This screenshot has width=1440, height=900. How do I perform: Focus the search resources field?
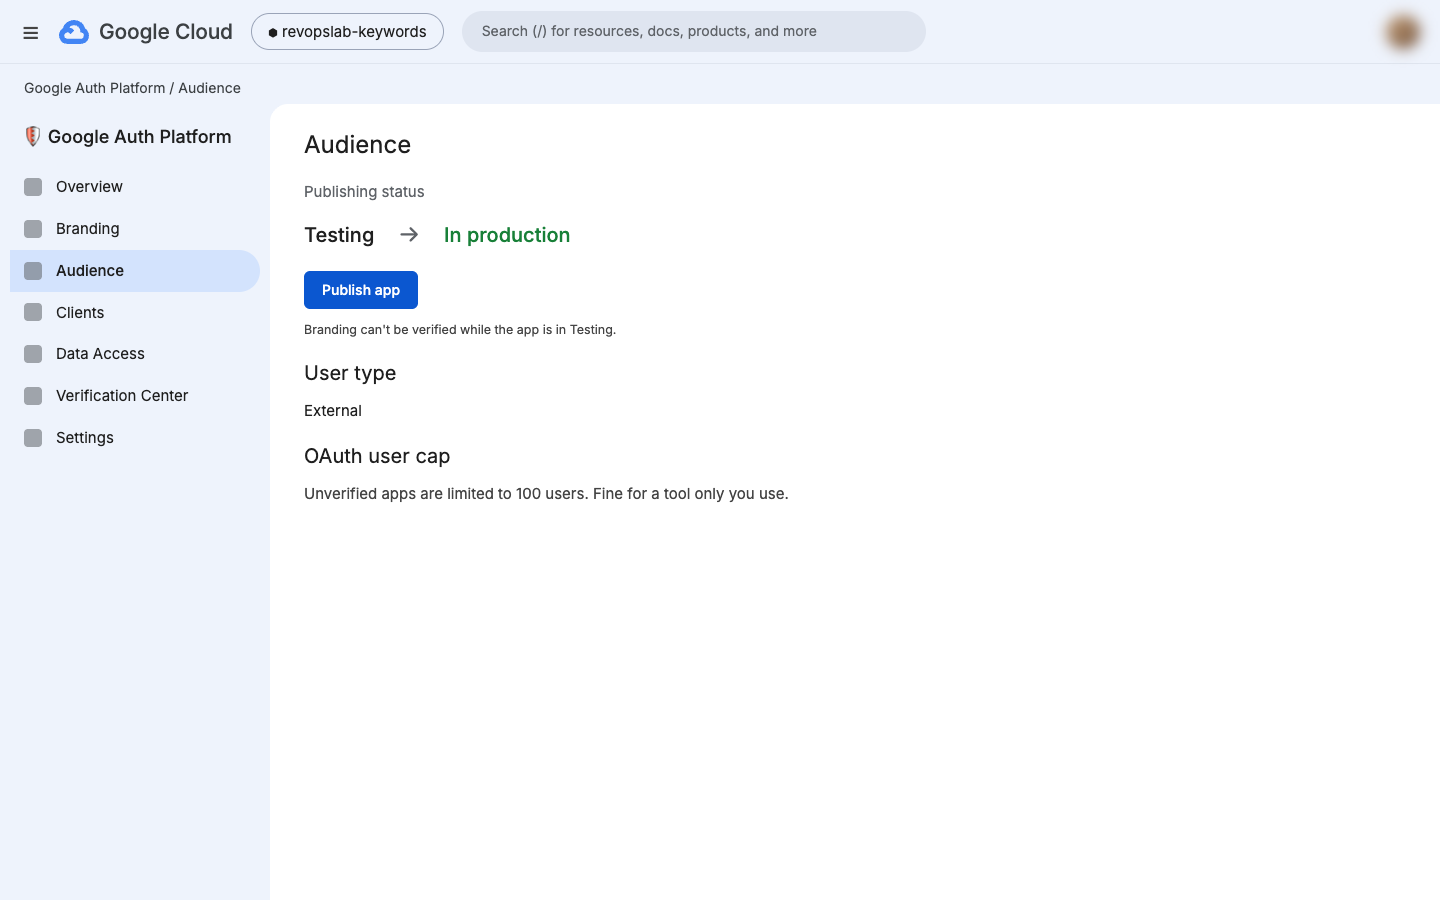click(x=694, y=32)
